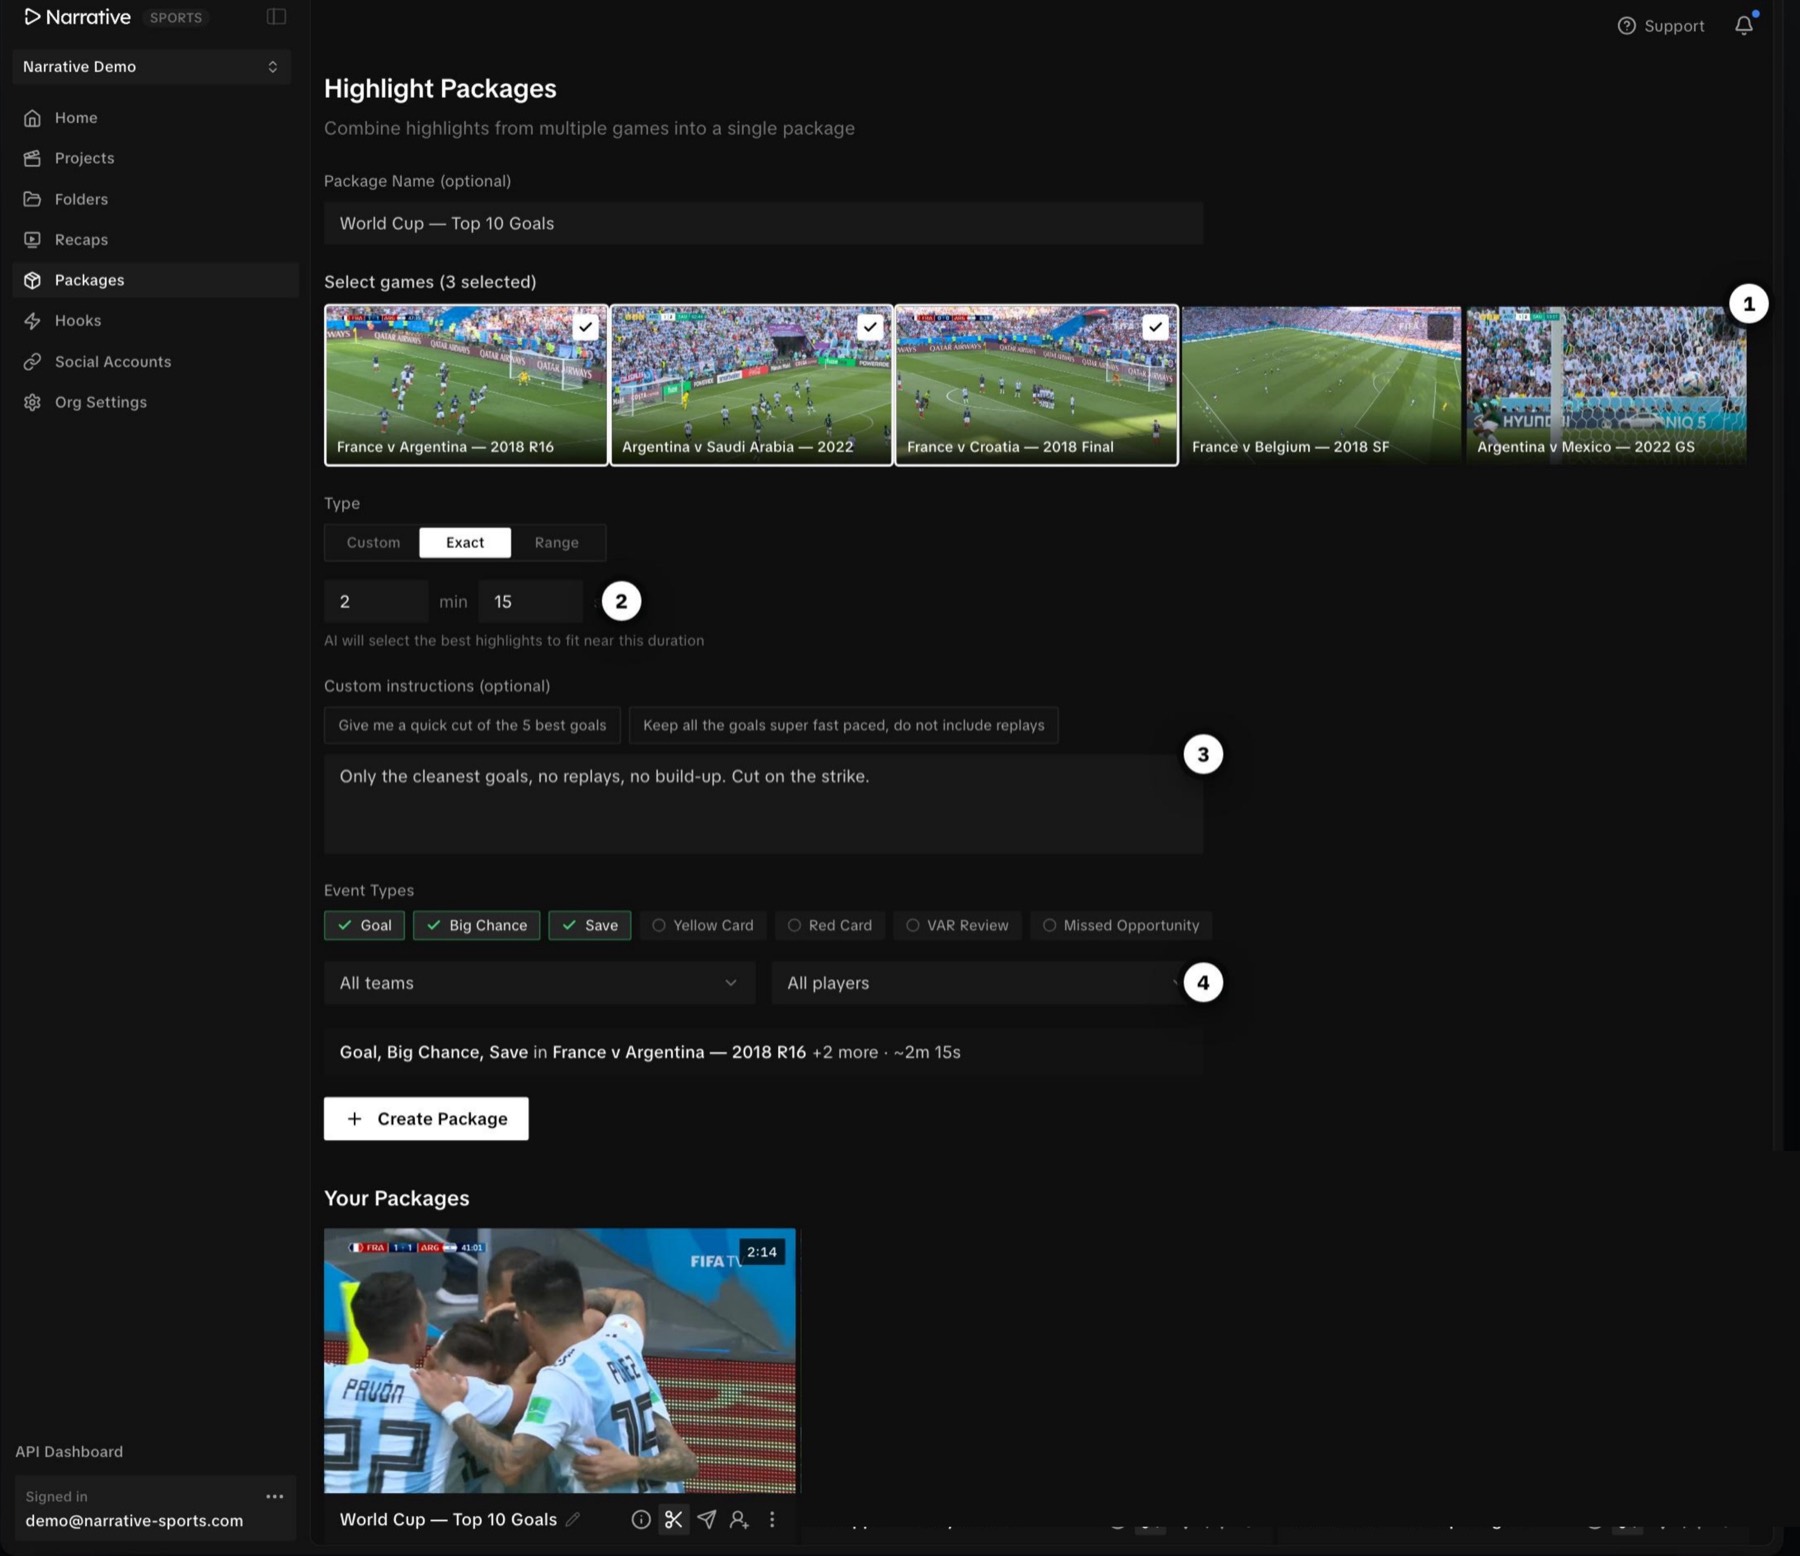Share package with send icon
The width and height of the screenshot is (1800, 1556).
click(706, 1519)
